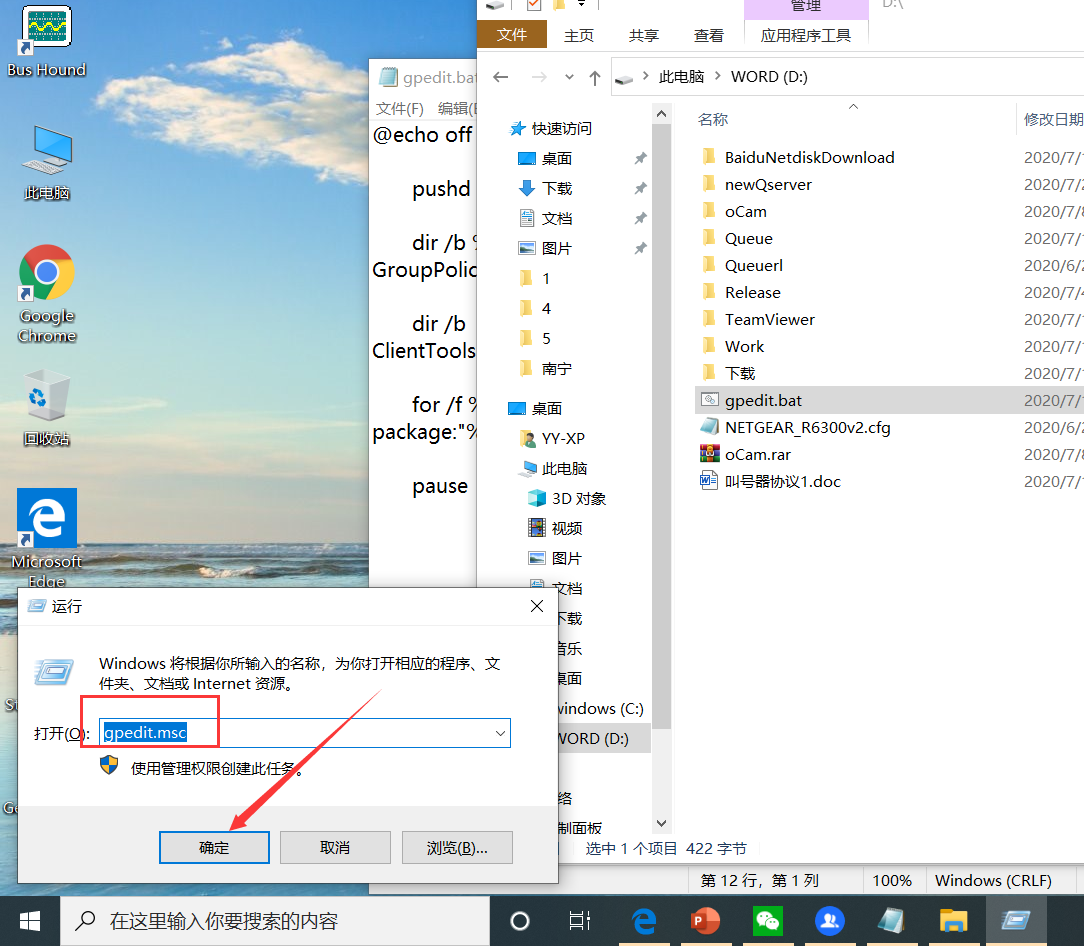This screenshot has width=1084, height=946.
Task: Open the Bus Hound desktop shortcut
Action: 46,27
